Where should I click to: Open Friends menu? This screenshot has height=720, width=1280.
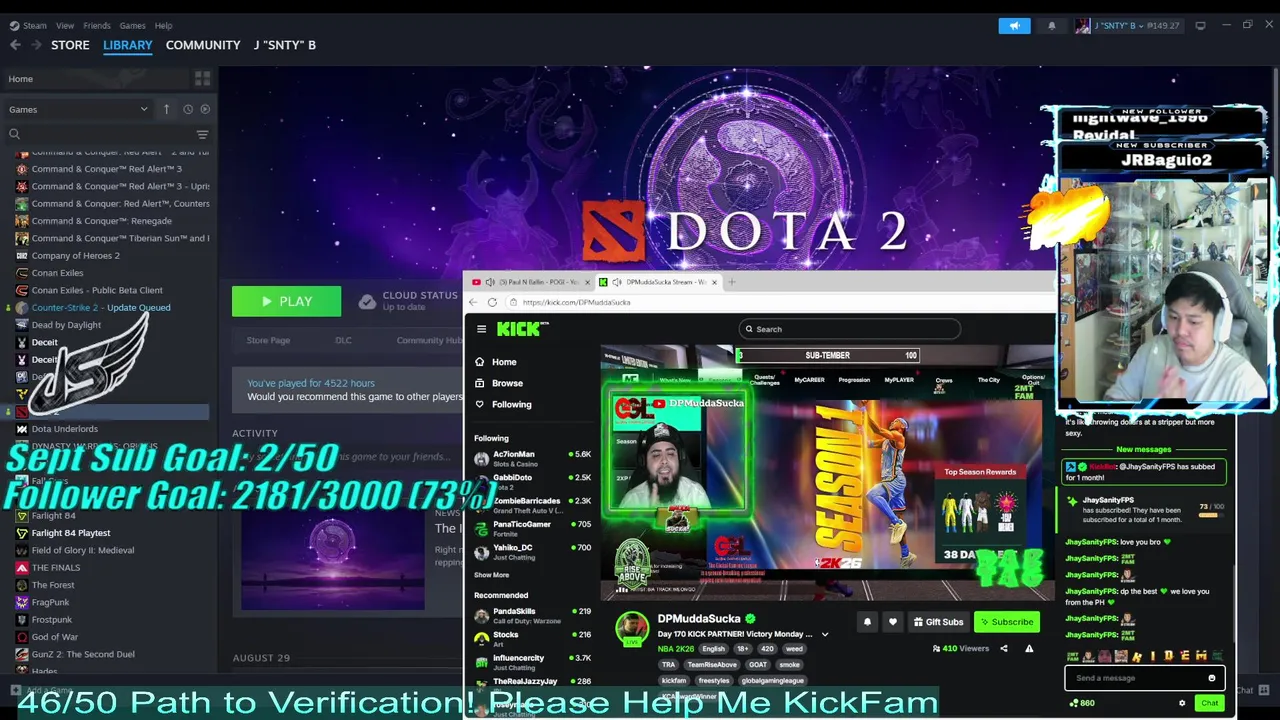(x=97, y=25)
